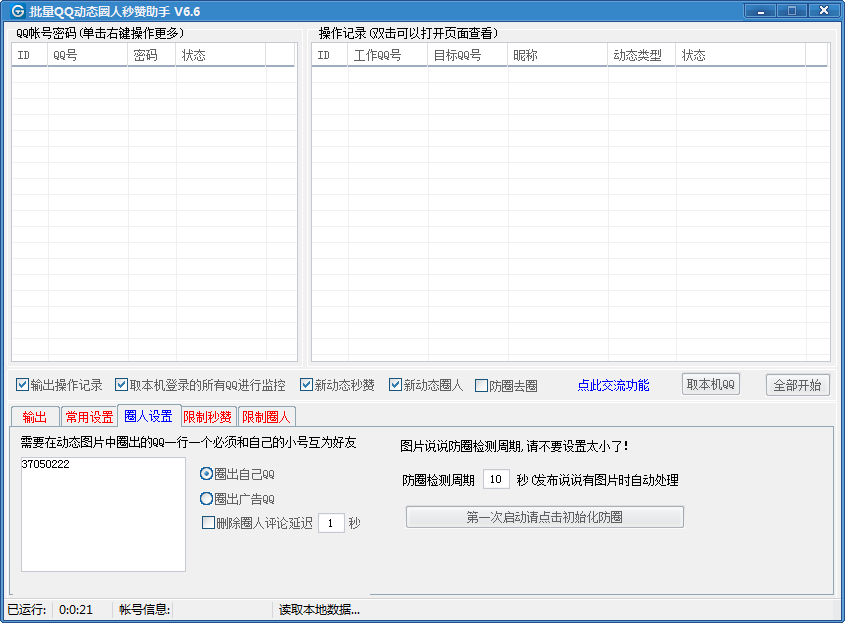The height and width of the screenshot is (623, 845).
Task: Toggle 取本机登录的所有QQ进行监控 checkbox
Action: click(x=121, y=385)
